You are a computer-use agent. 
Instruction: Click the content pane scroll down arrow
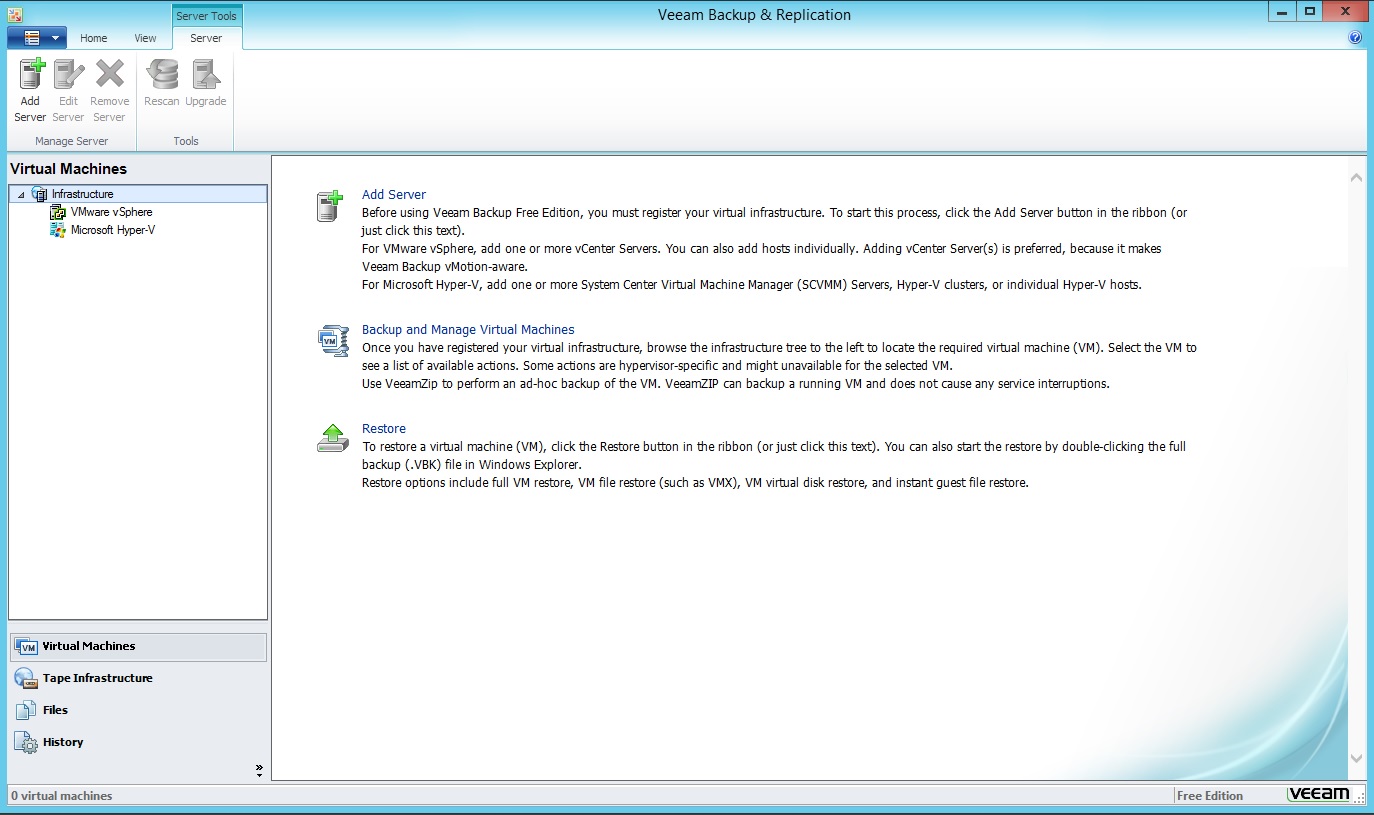(x=1356, y=759)
